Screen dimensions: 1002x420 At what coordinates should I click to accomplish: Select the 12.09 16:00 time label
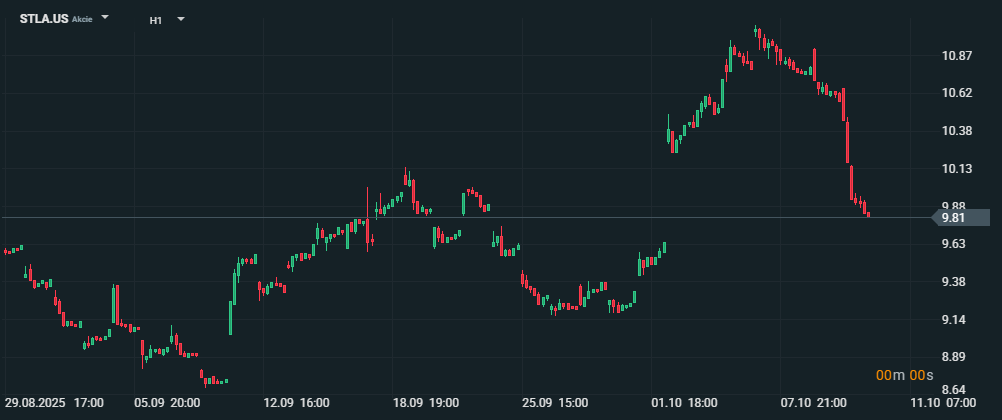296,403
